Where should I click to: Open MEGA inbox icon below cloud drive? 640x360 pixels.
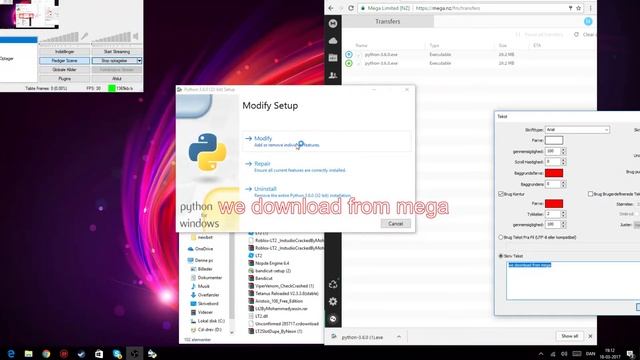pyautogui.click(x=333, y=58)
